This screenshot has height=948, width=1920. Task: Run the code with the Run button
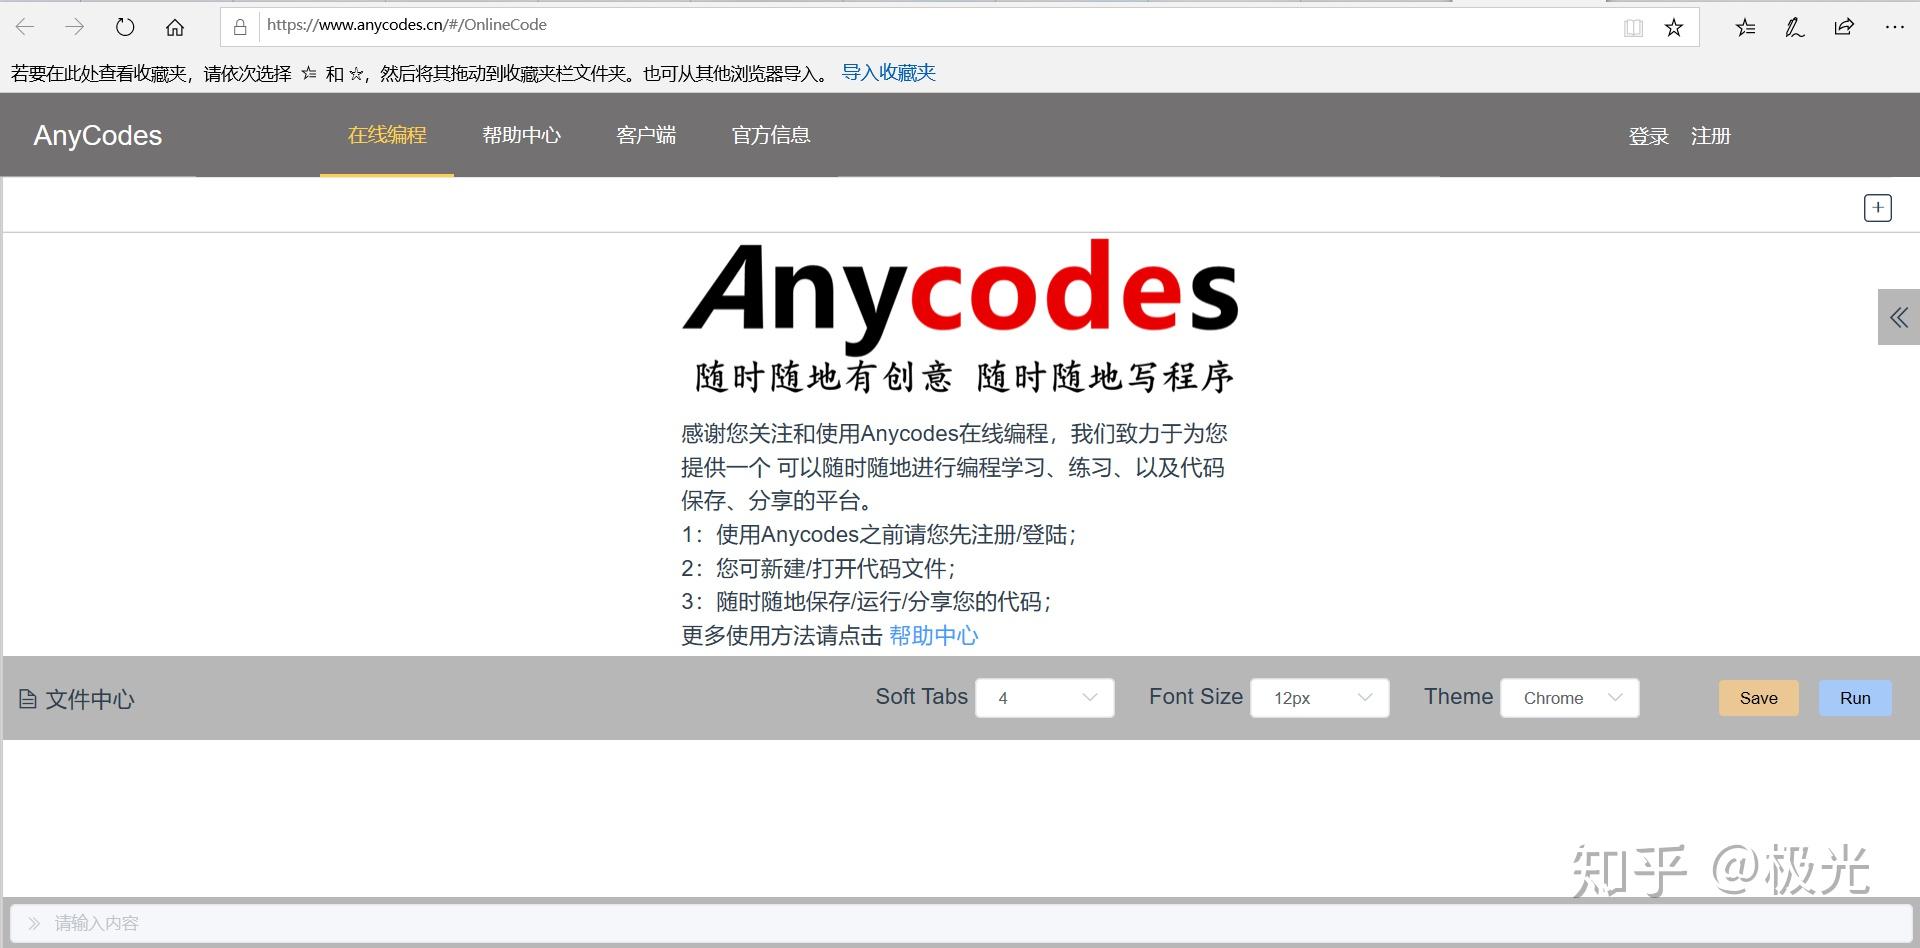pyautogui.click(x=1854, y=698)
